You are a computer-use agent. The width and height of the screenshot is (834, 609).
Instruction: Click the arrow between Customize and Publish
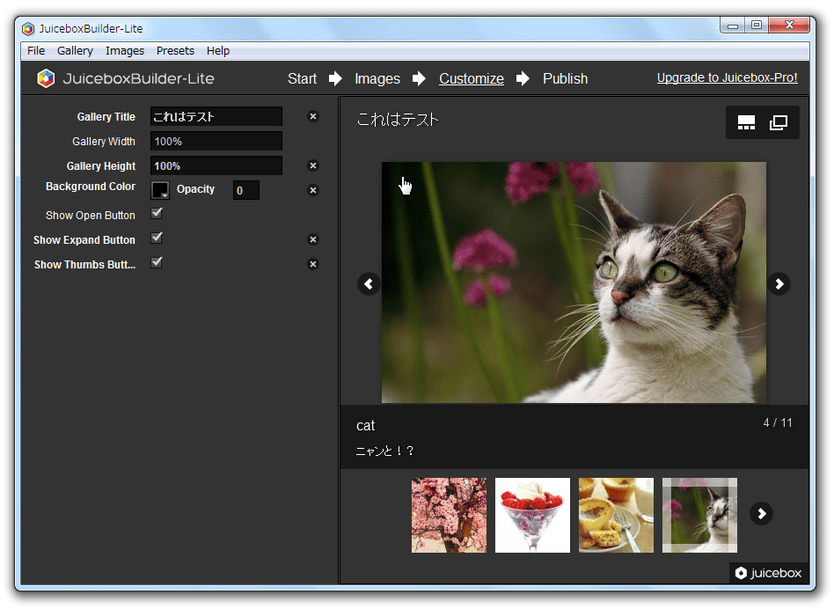pos(523,79)
